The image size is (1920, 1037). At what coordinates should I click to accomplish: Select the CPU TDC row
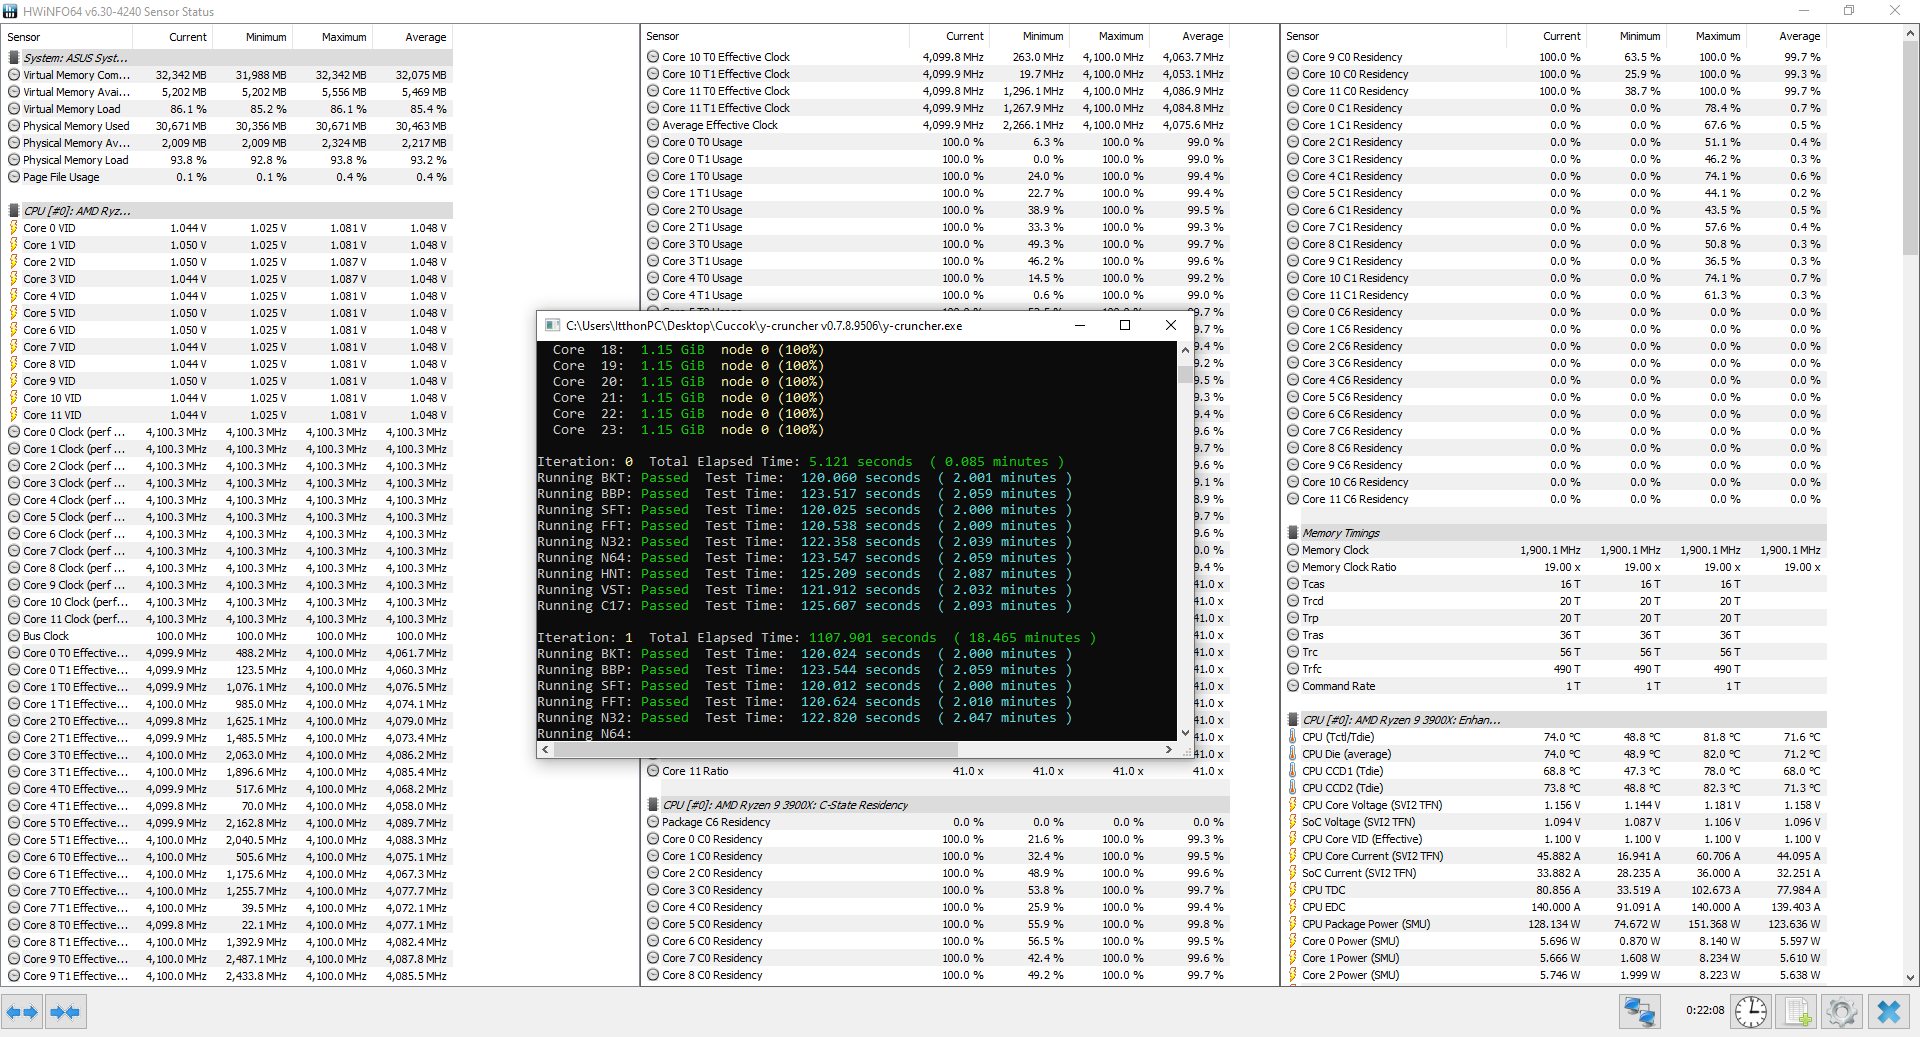(1556, 890)
